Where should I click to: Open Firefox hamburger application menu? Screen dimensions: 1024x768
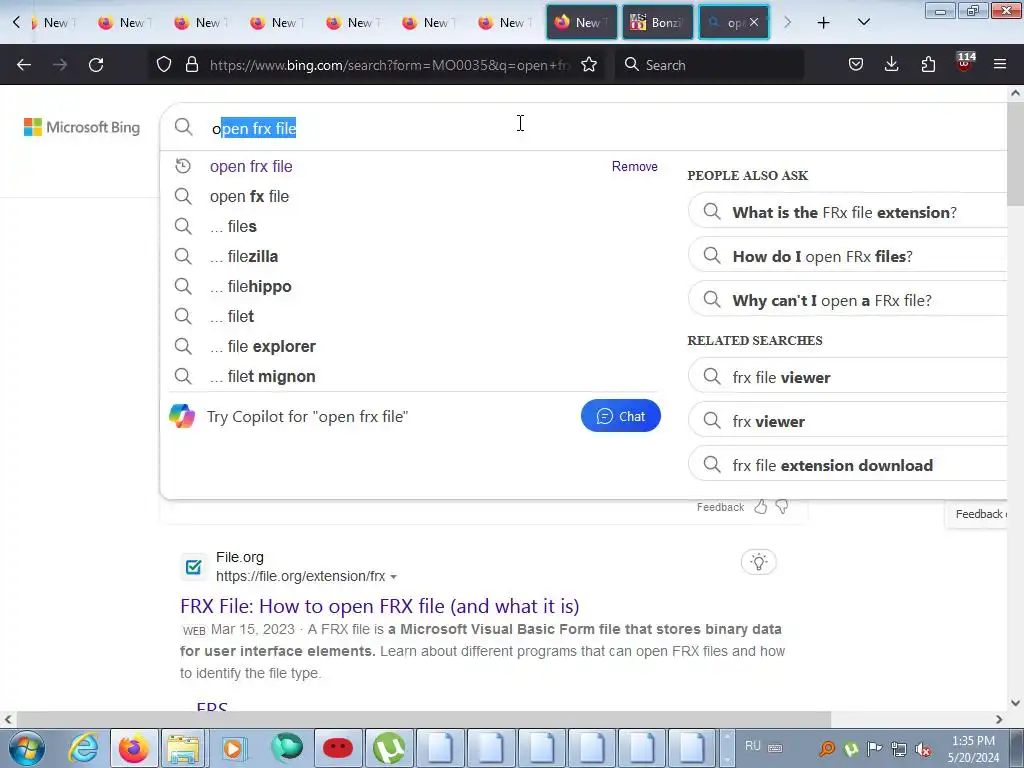click(1000, 65)
